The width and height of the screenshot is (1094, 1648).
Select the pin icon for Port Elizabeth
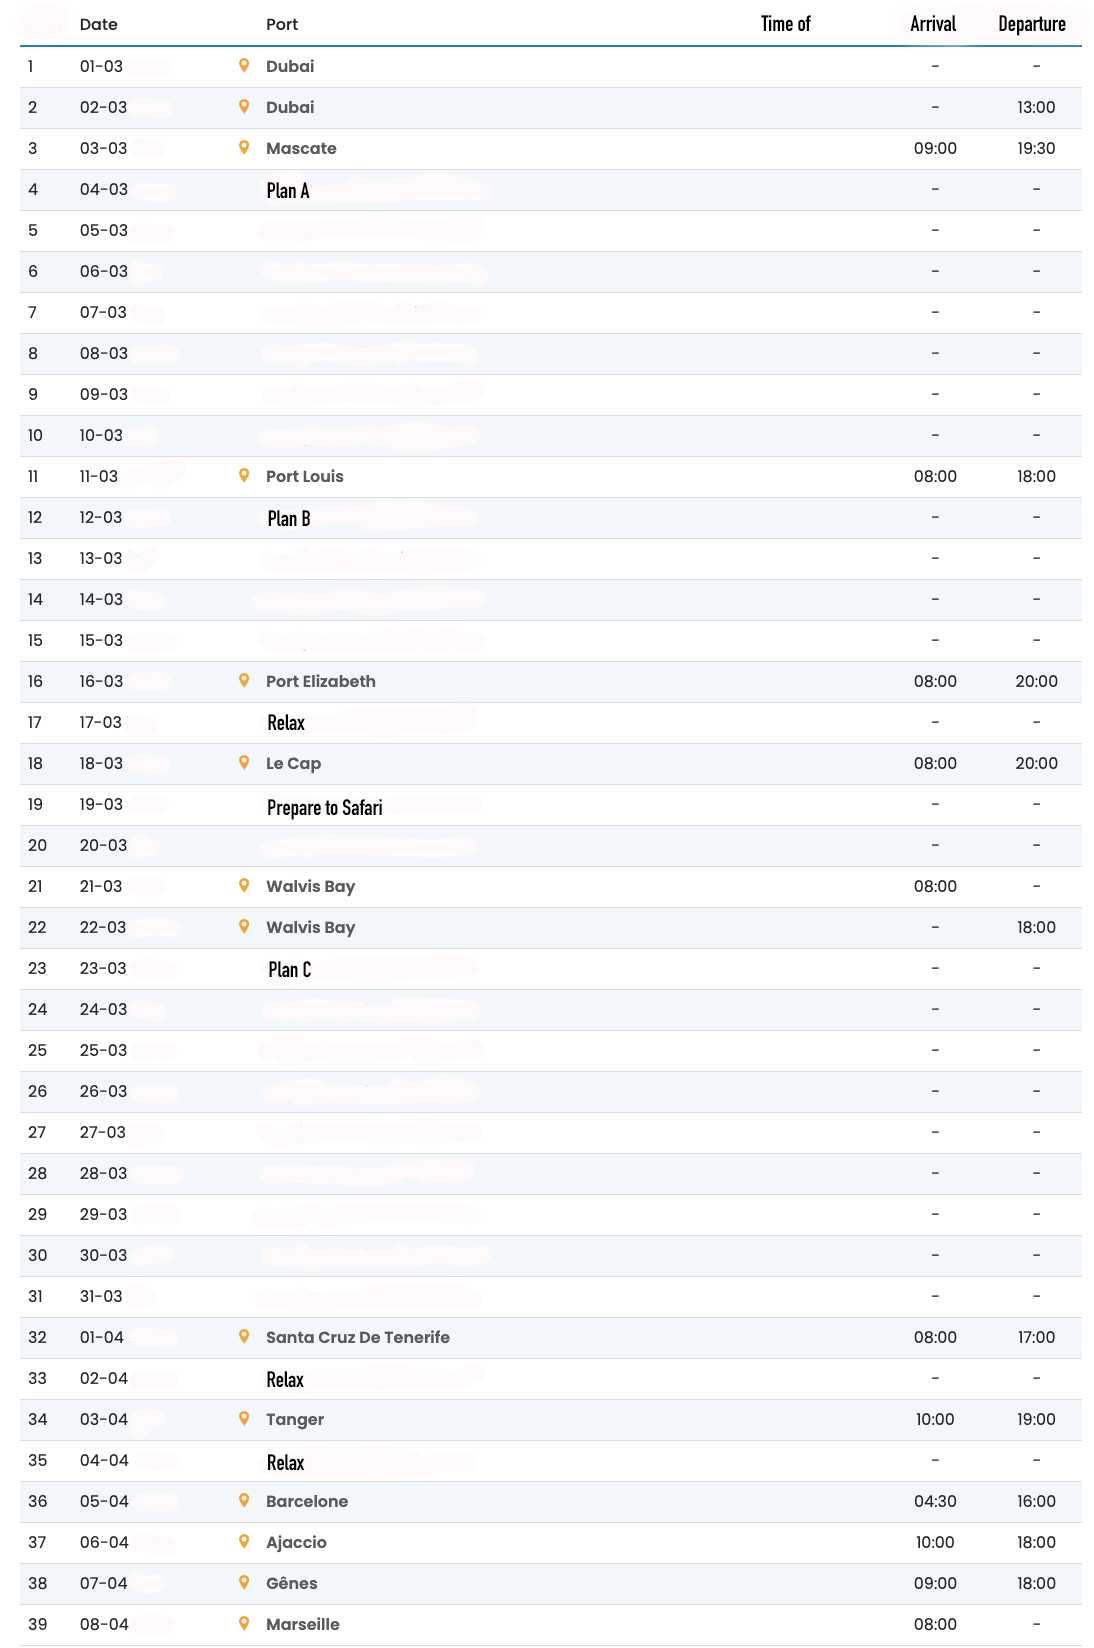pyautogui.click(x=244, y=681)
